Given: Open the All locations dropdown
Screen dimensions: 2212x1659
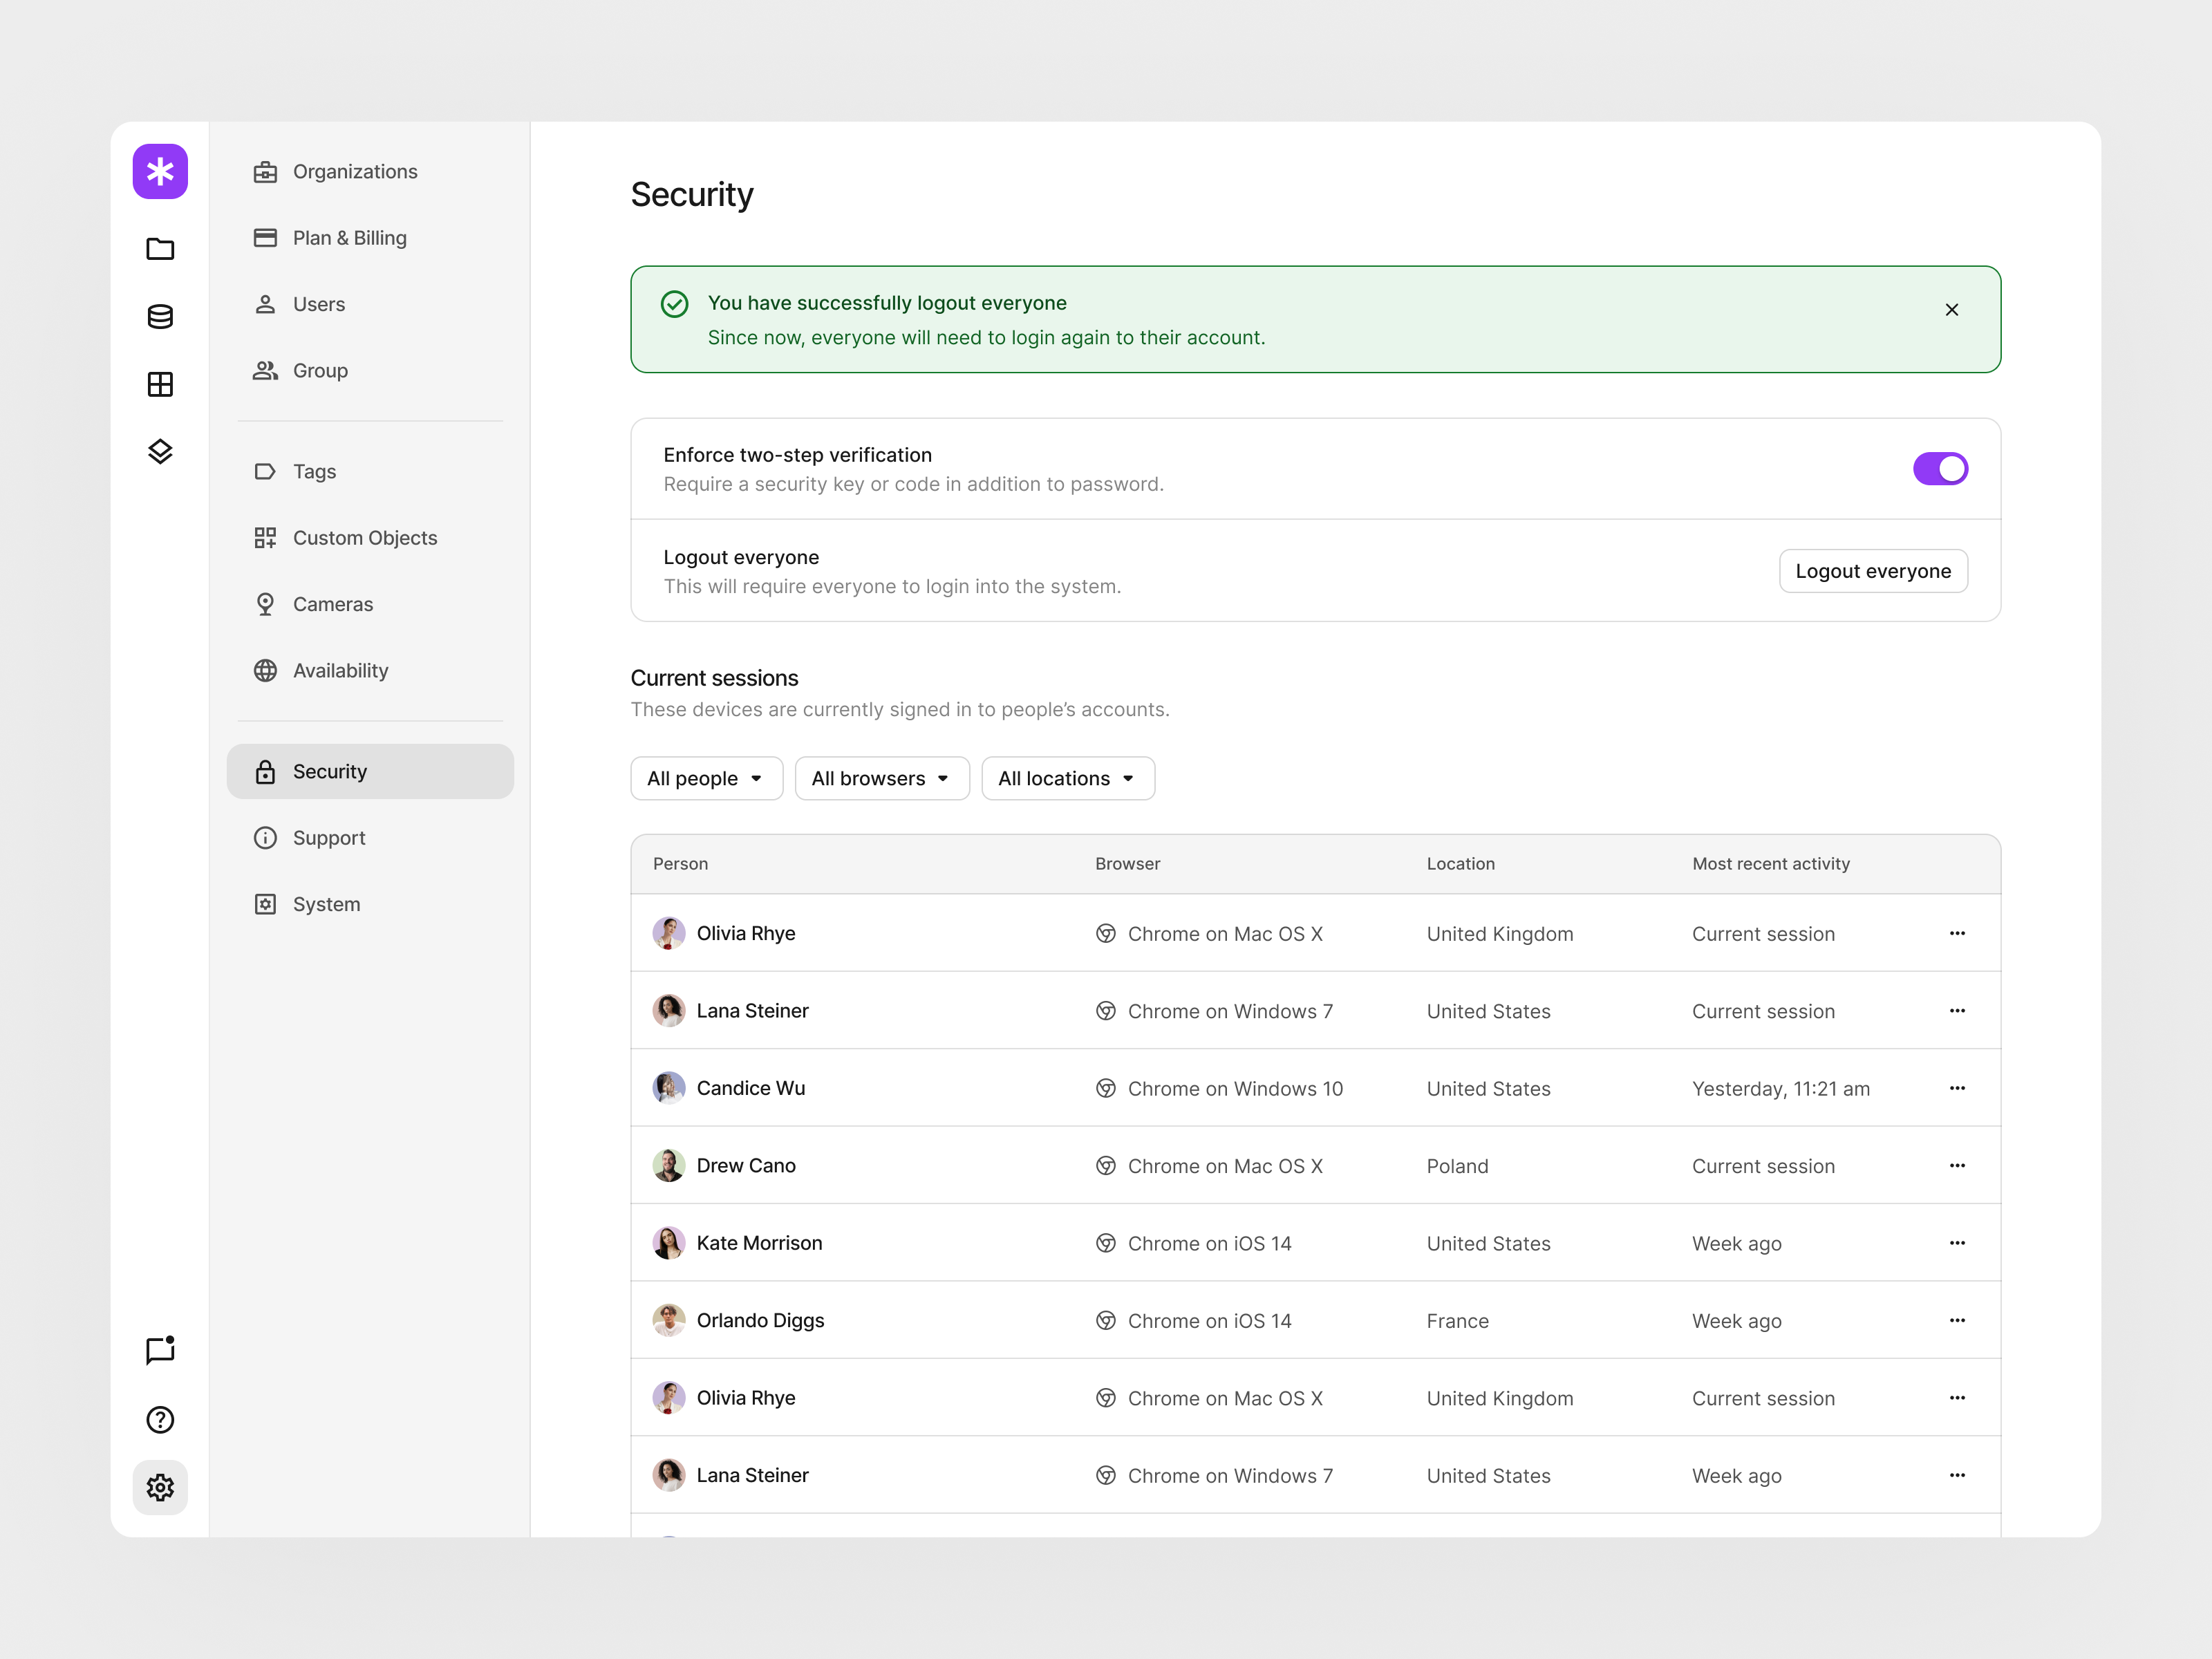Looking at the screenshot, I should [1067, 778].
